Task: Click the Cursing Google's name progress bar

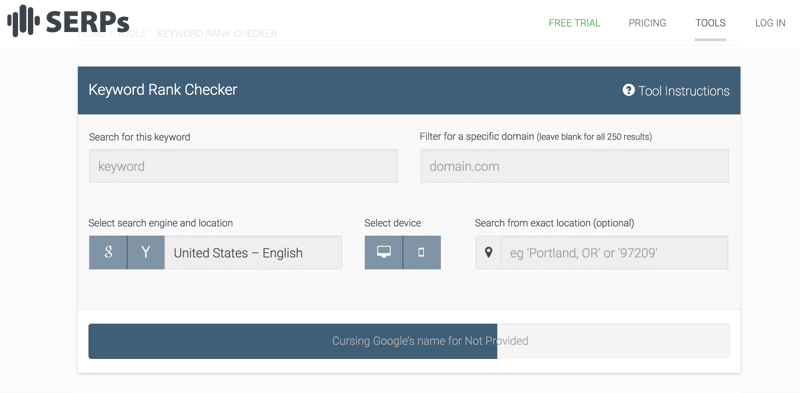Action: point(409,341)
